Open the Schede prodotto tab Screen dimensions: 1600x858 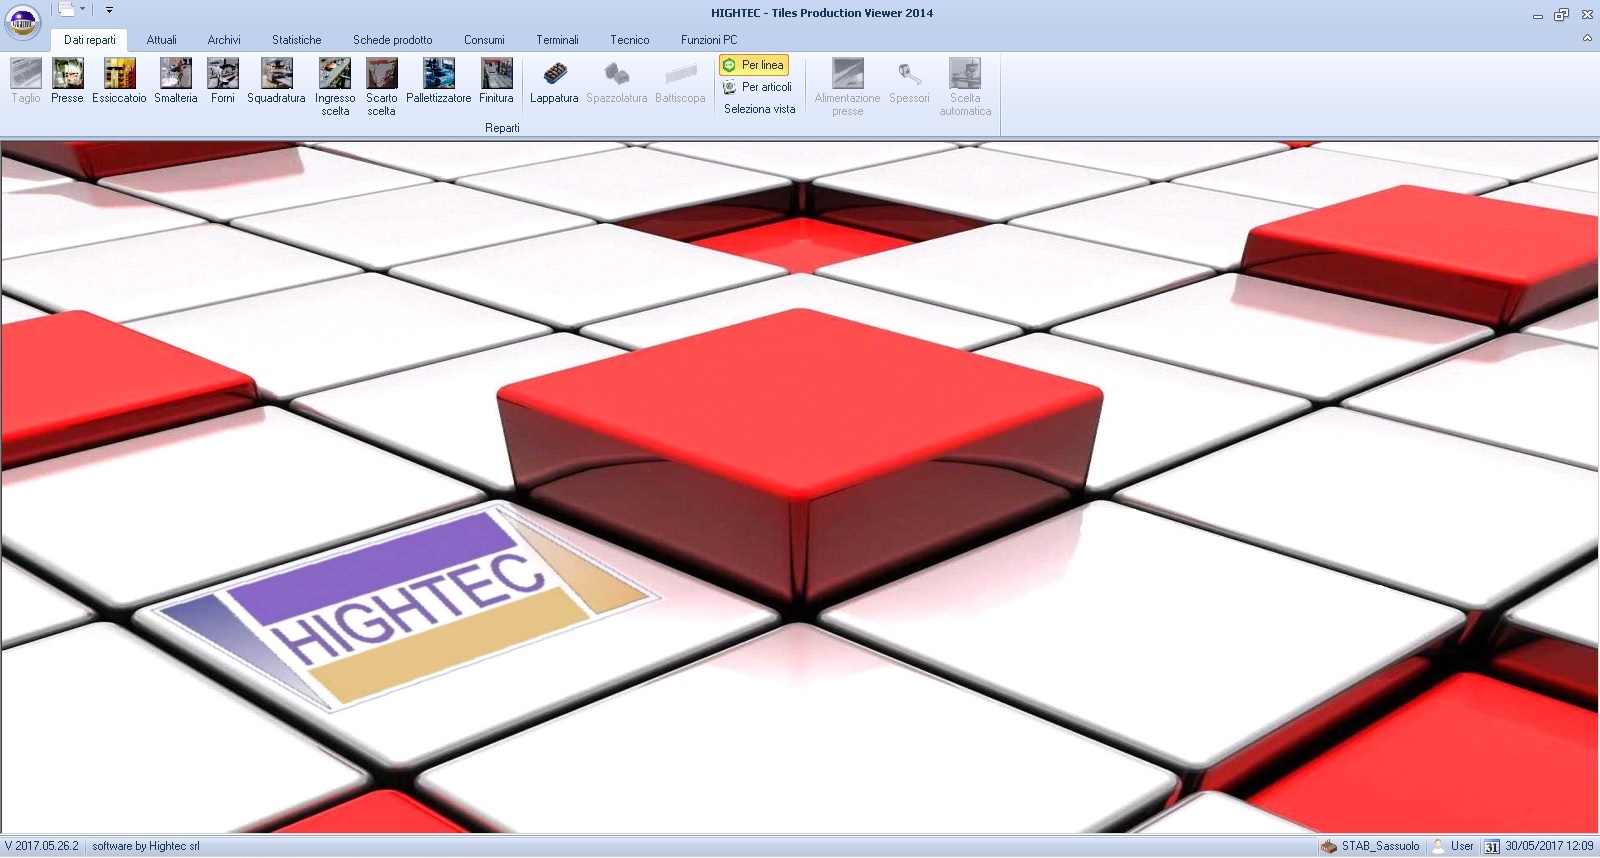pos(392,40)
